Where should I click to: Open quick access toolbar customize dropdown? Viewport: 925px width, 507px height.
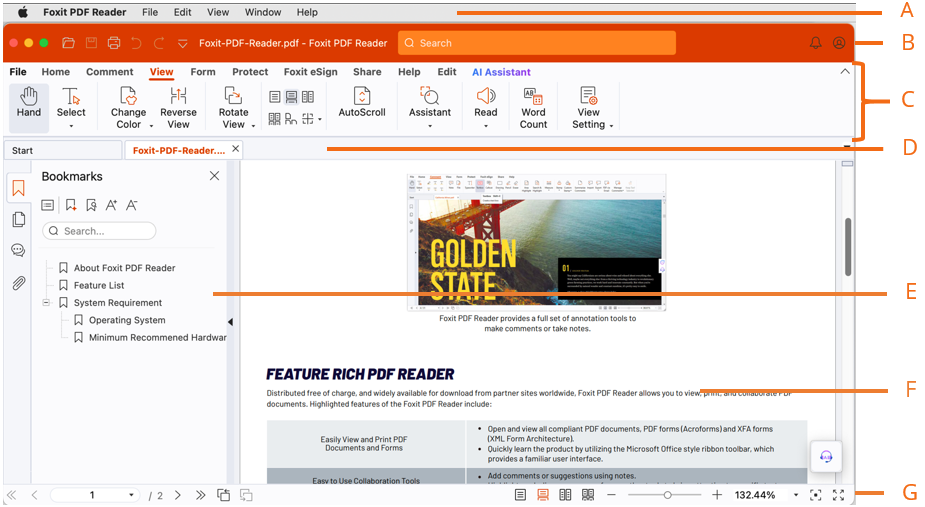point(183,43)
